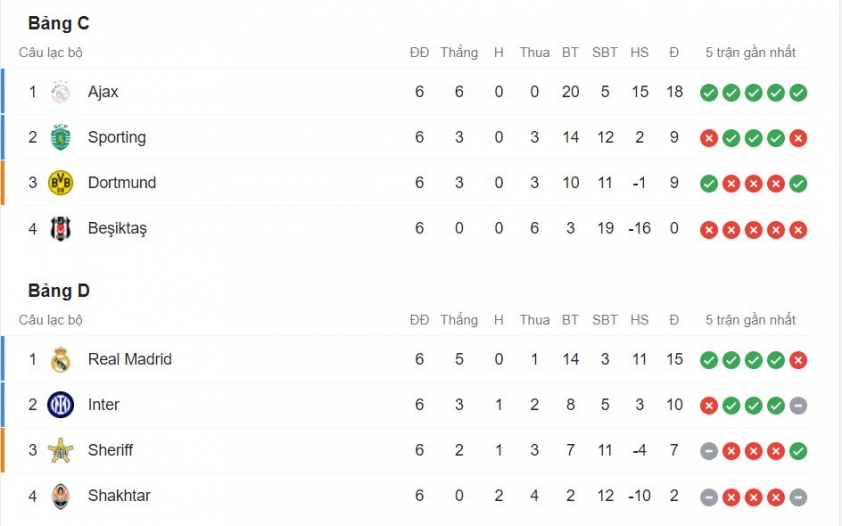Click Sheriff's green win icon
842x526 pixels.
[798, 451]
